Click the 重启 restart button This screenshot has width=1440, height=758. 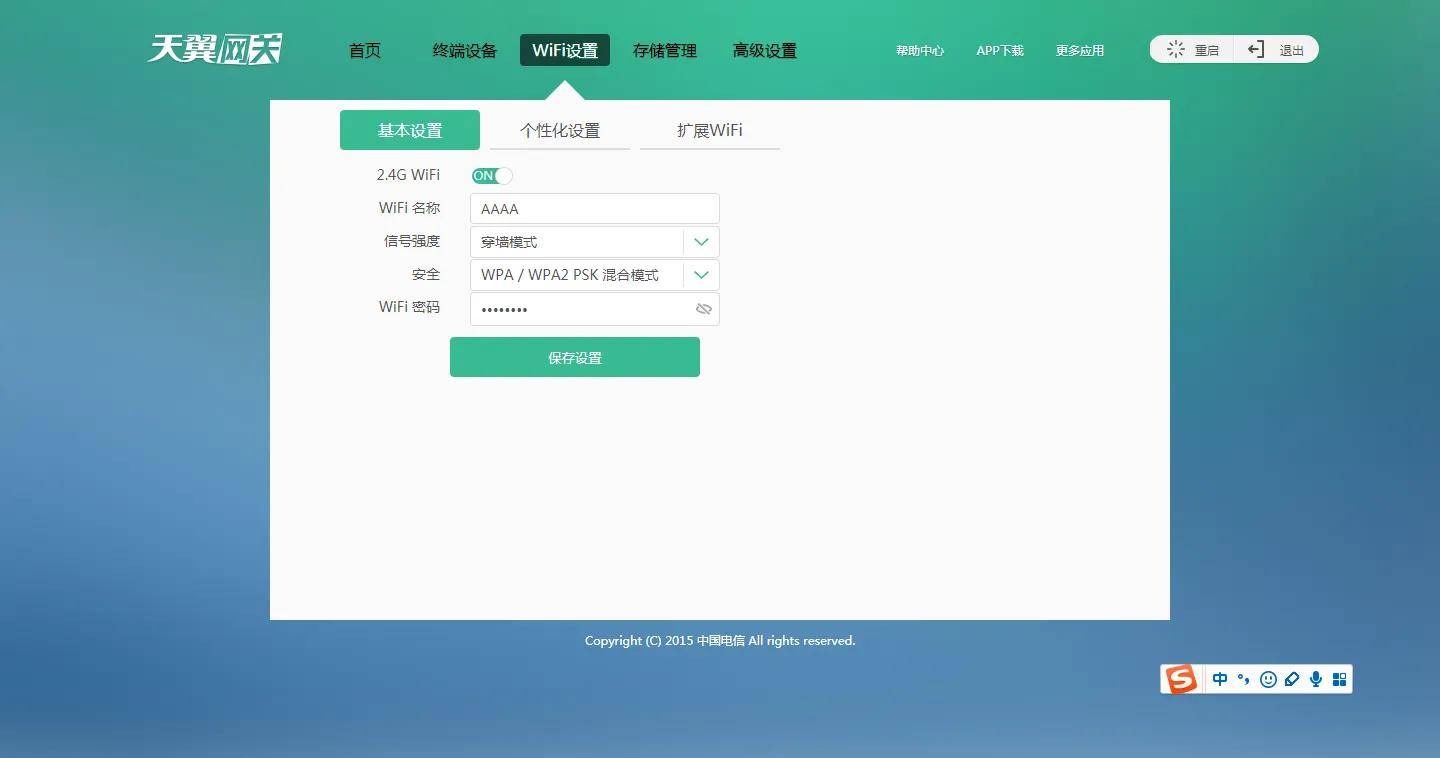point(1192,49)
